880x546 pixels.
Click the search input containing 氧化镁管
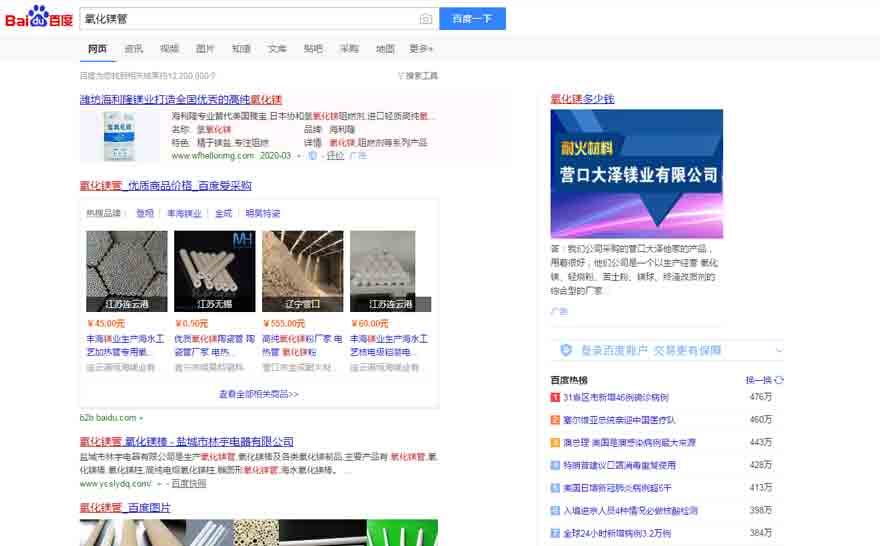(248, 19)
